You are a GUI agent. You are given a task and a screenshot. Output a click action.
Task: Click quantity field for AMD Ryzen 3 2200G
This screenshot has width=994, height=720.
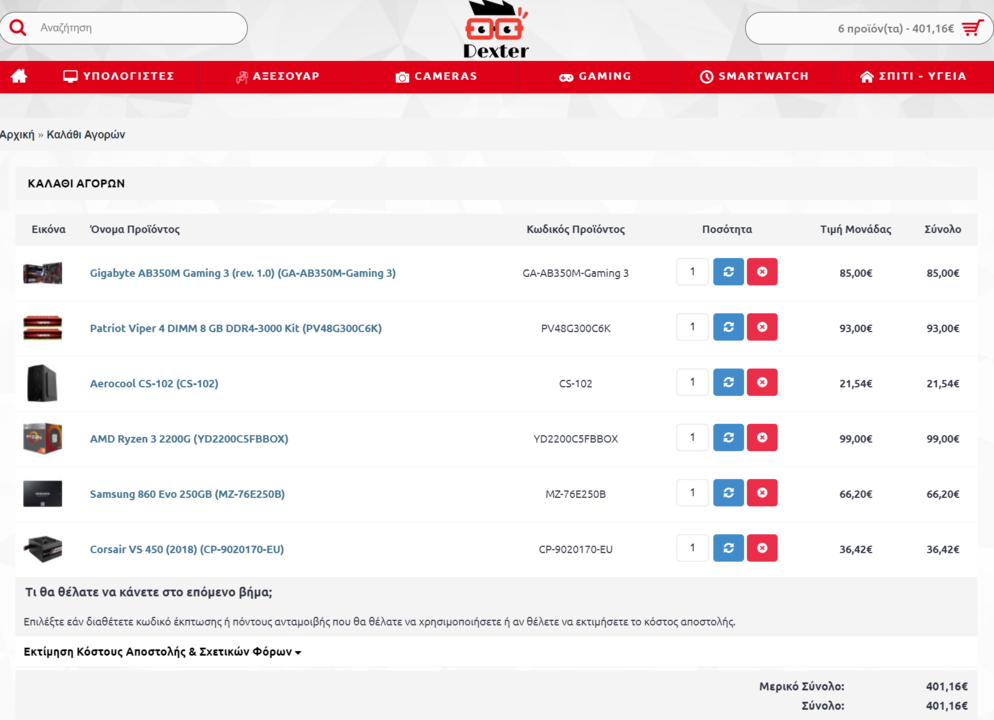pos(692,437)
